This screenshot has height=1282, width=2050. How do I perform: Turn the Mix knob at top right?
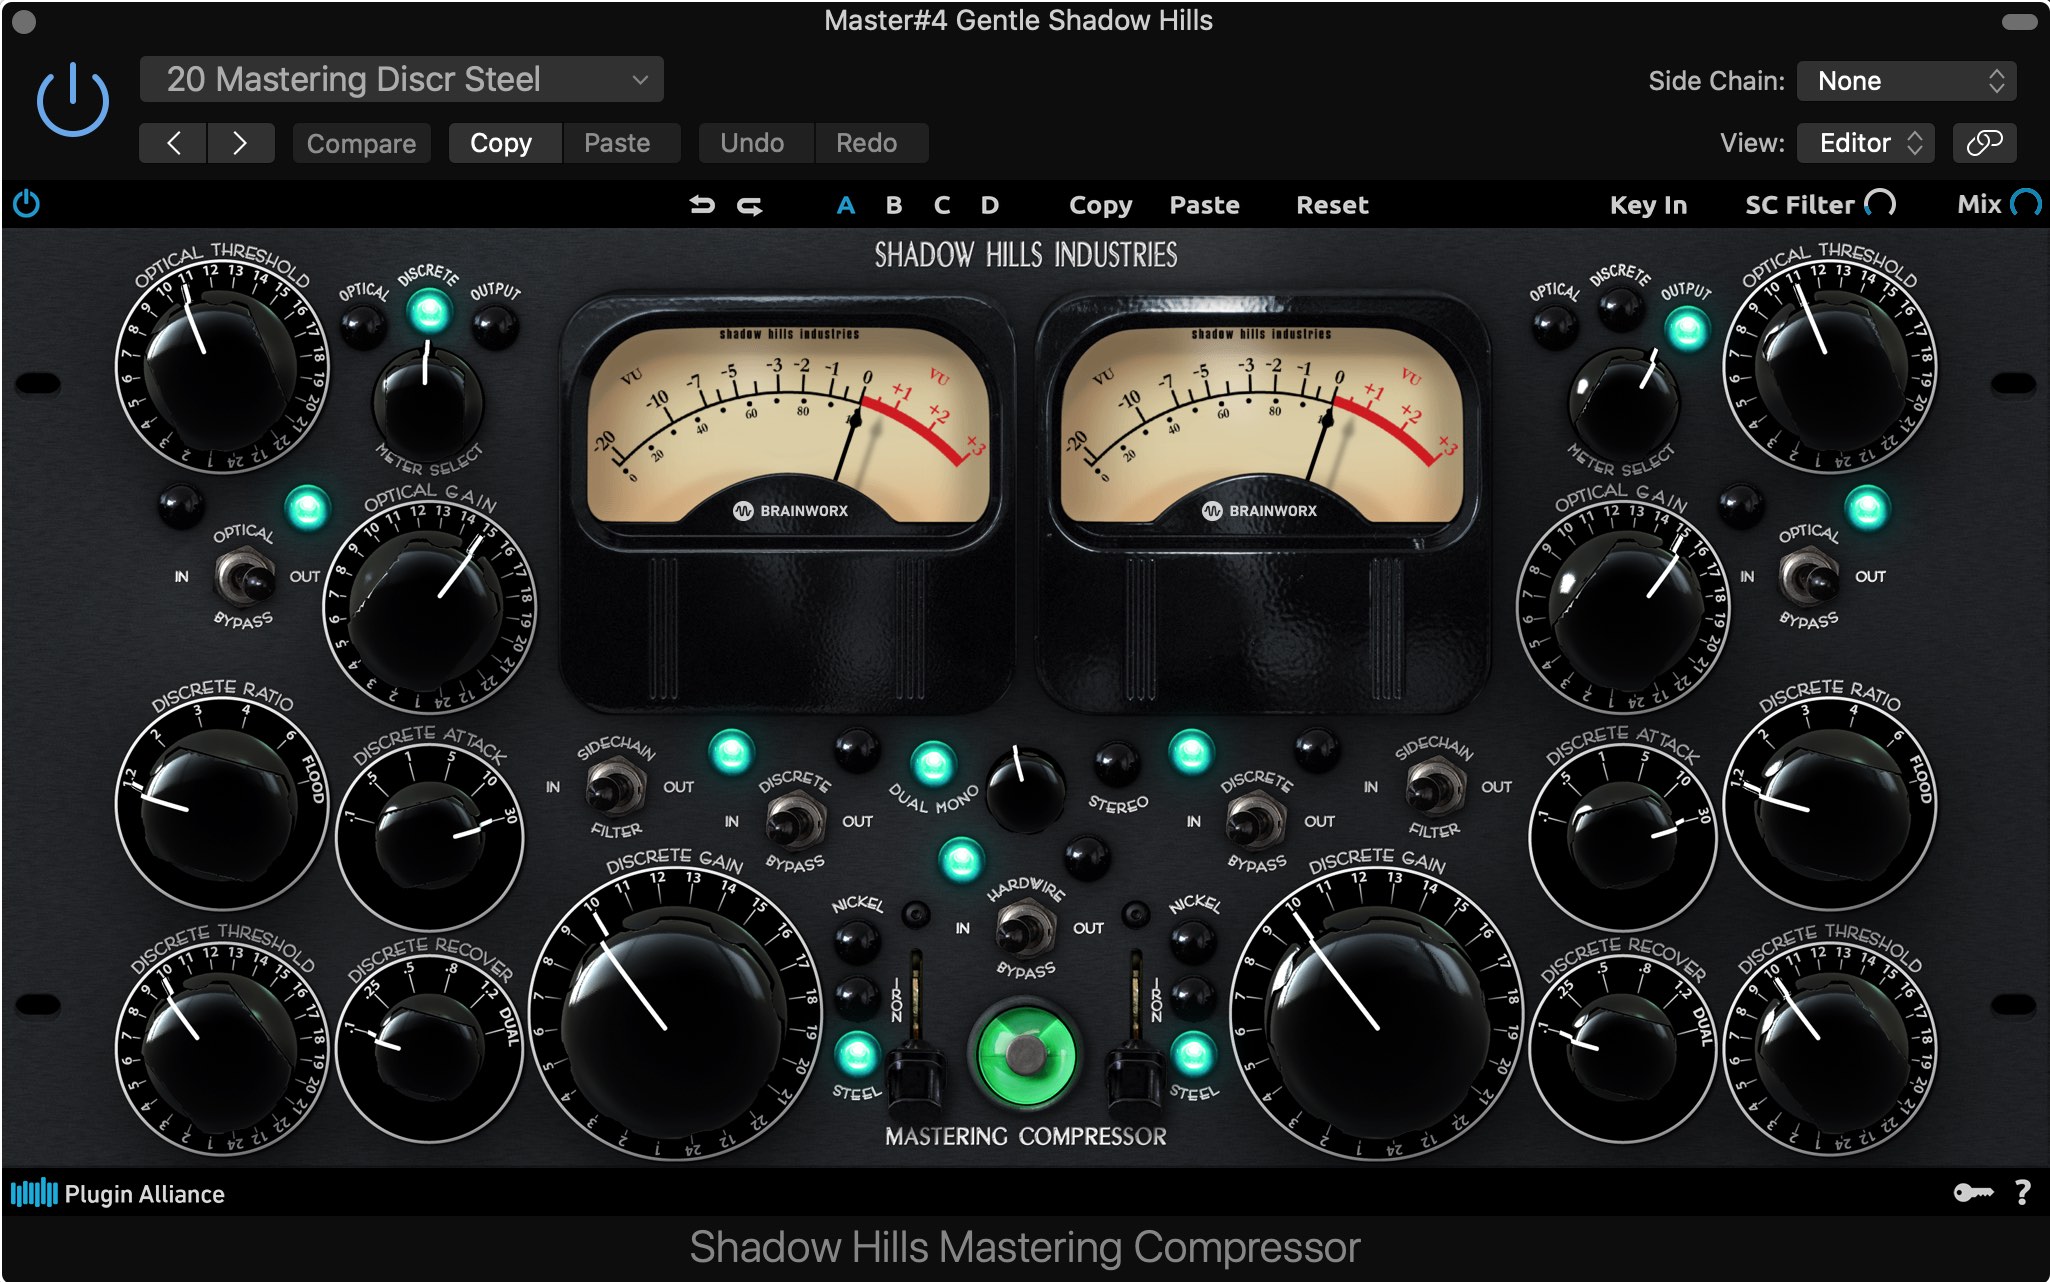click(x=2028, y=203)
